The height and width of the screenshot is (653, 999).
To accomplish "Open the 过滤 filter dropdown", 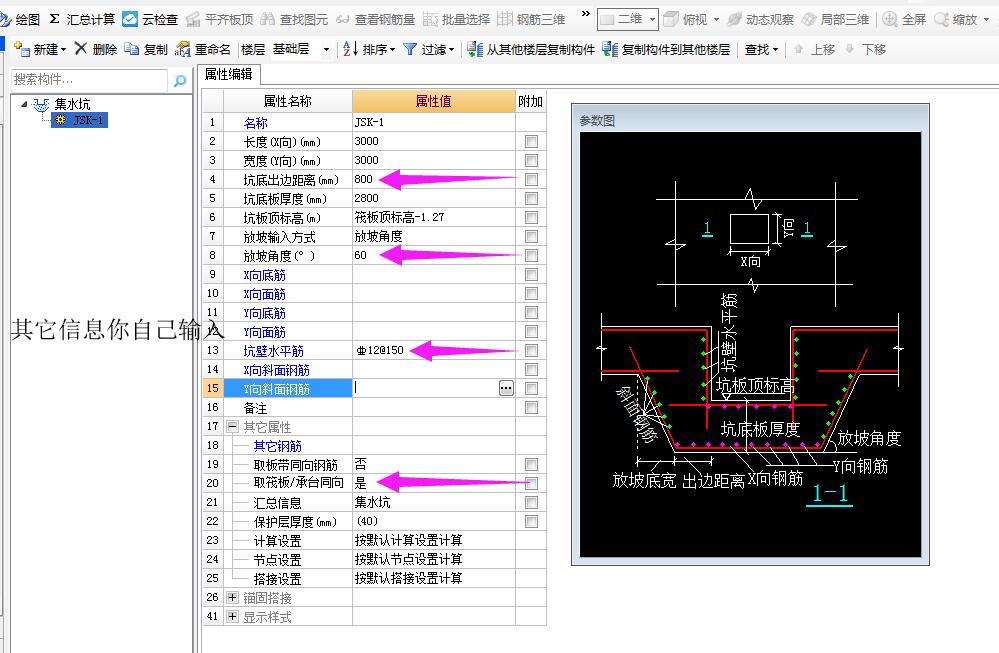I will [451, 50].
